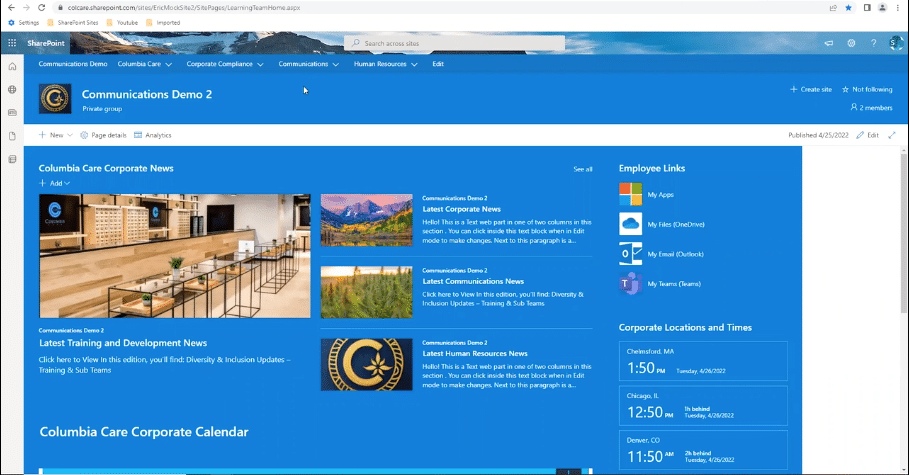
Task: Open the 2 members link
Action: coord(871,107)
